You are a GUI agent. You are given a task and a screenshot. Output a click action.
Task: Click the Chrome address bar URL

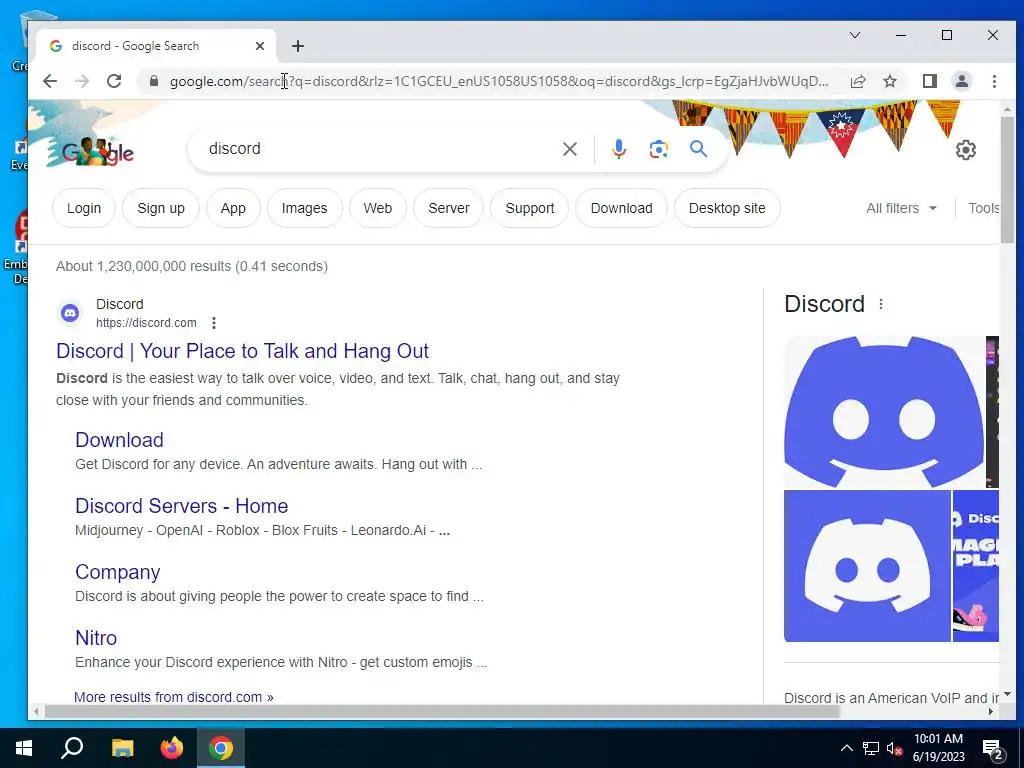point(499,81)
